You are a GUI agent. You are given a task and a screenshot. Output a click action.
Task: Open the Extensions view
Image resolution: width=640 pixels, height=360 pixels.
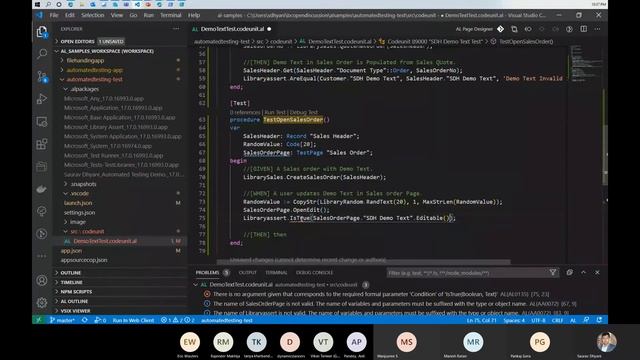[42, 144]
